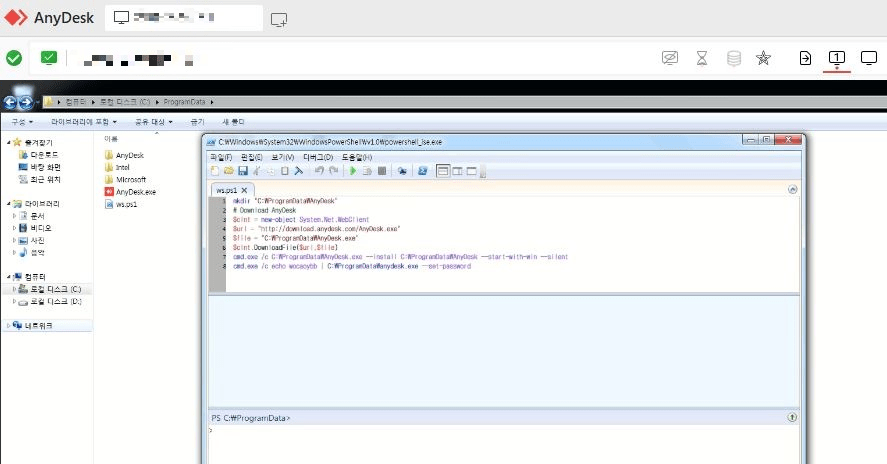Click the Save floppy disk icon
887x464 pixels.
(x=243, y=171)
